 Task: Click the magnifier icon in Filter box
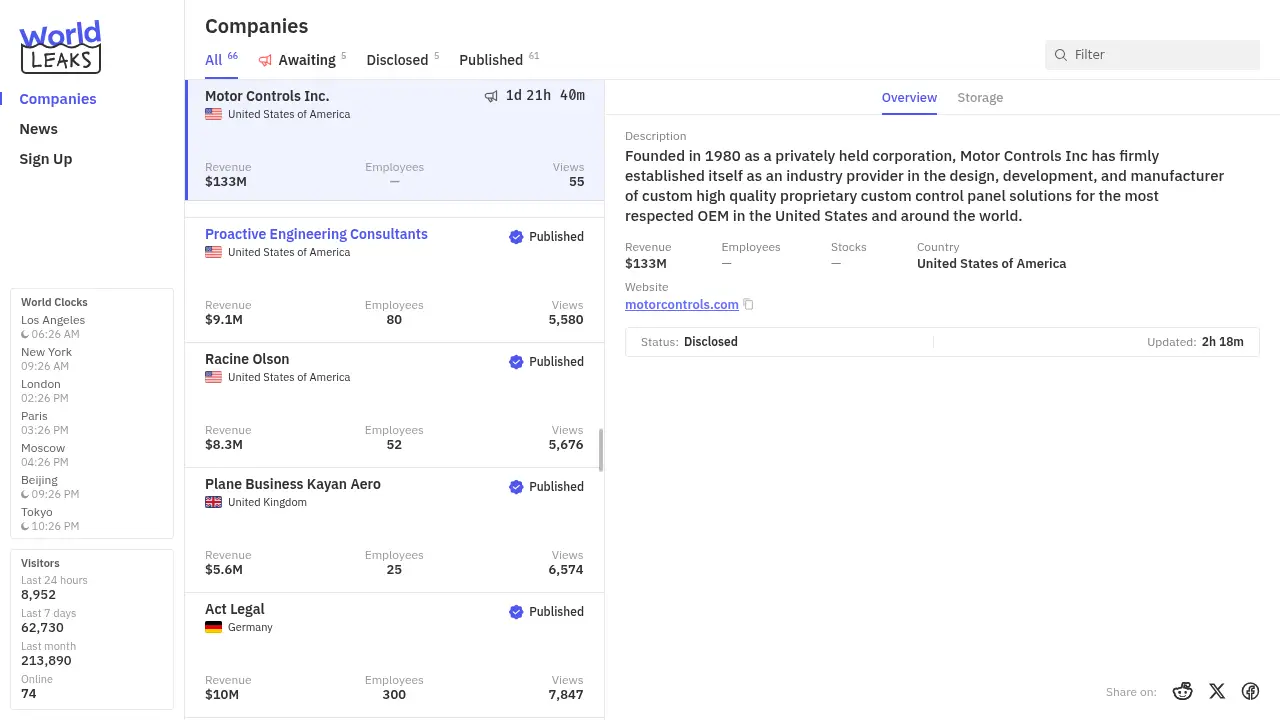pyautogui.click(x=1061, y=55)
